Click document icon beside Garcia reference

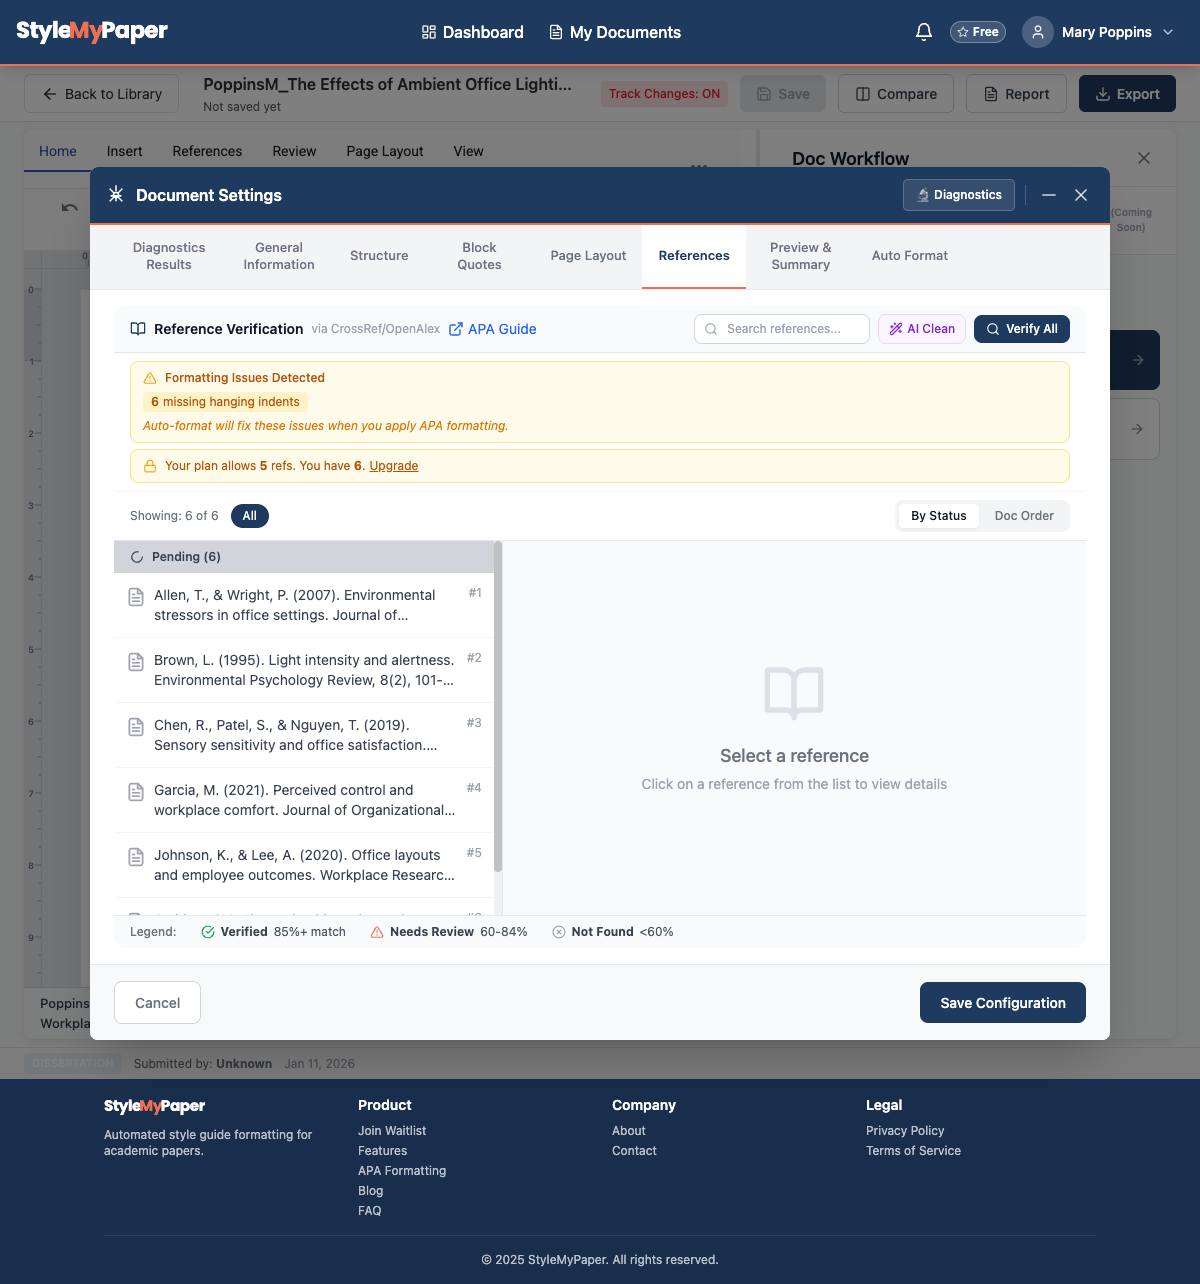coord(136,792)
